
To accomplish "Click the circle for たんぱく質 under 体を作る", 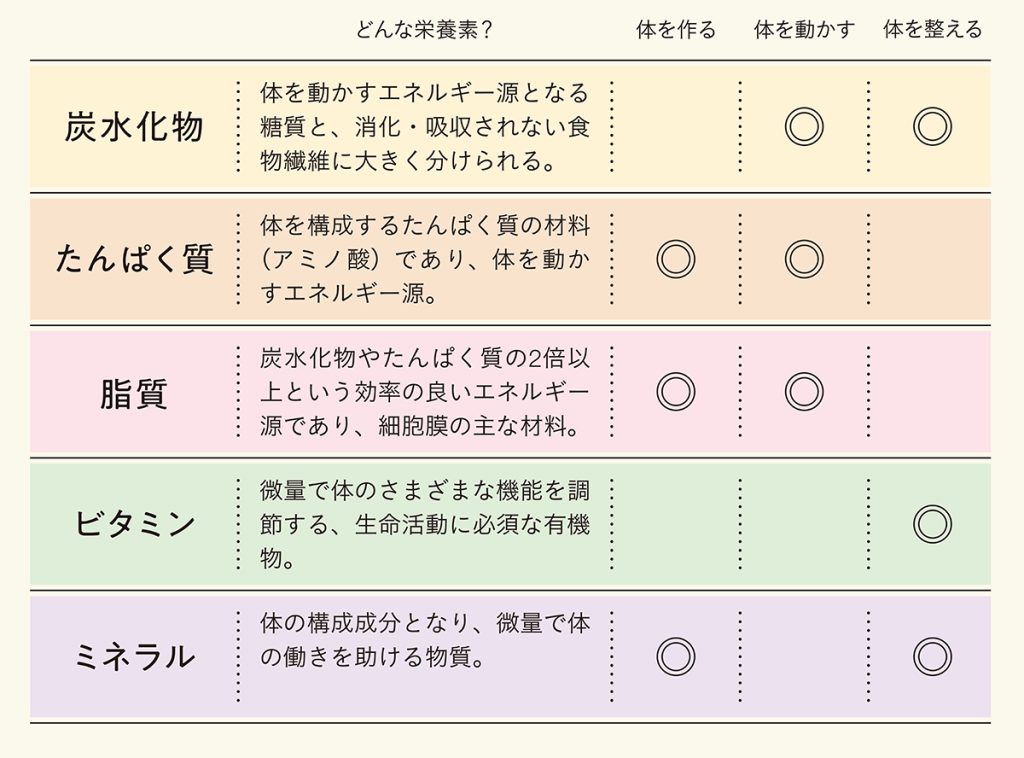I will click(x=675, y=259).
